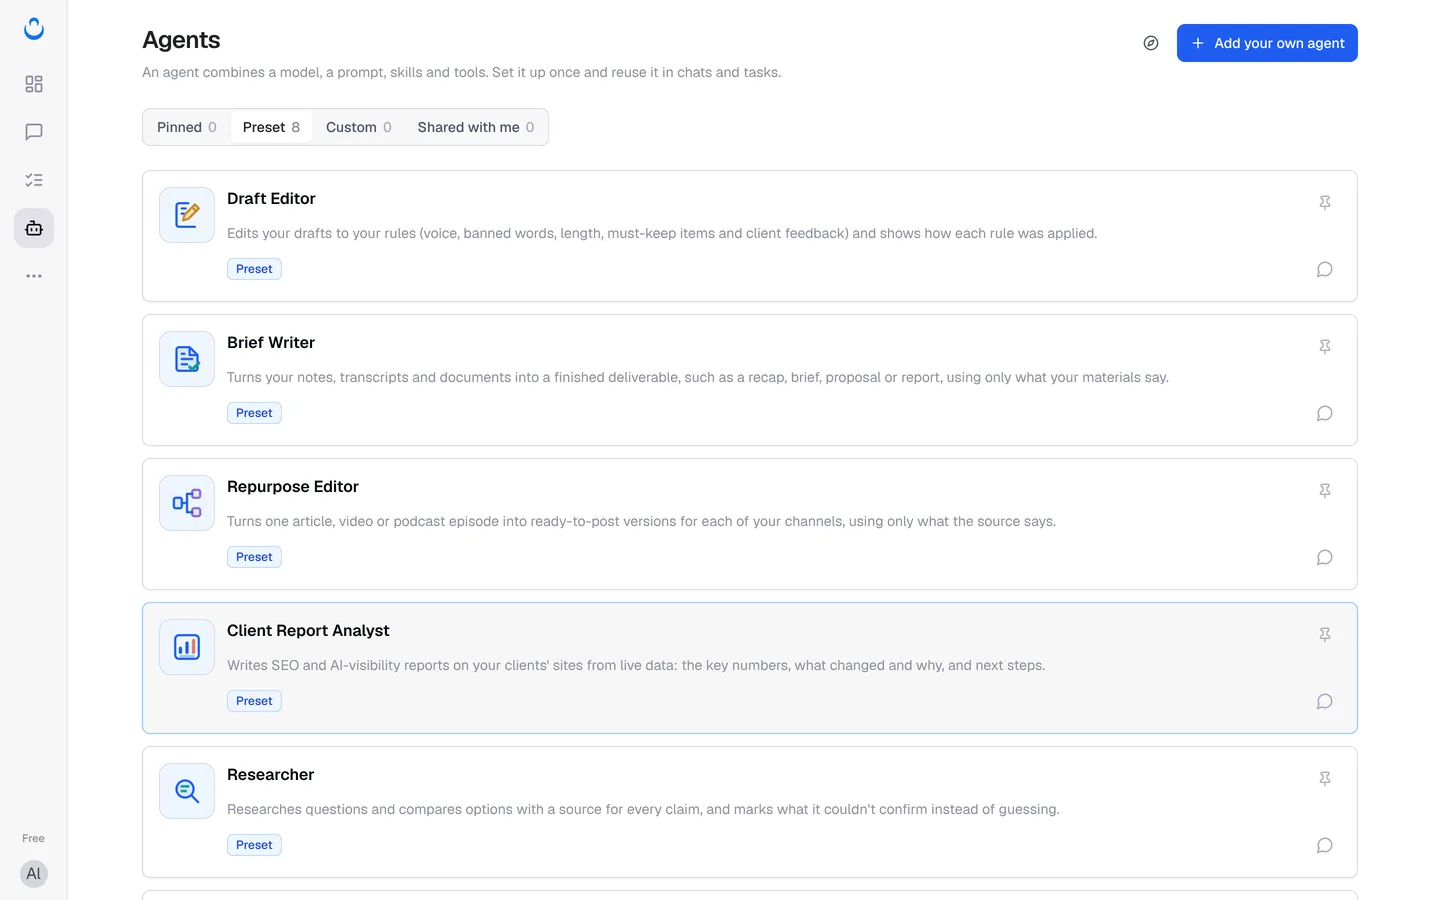Pin the Repurpose Editor agent
1440x900 pixels.
(x=1325, y=491)
